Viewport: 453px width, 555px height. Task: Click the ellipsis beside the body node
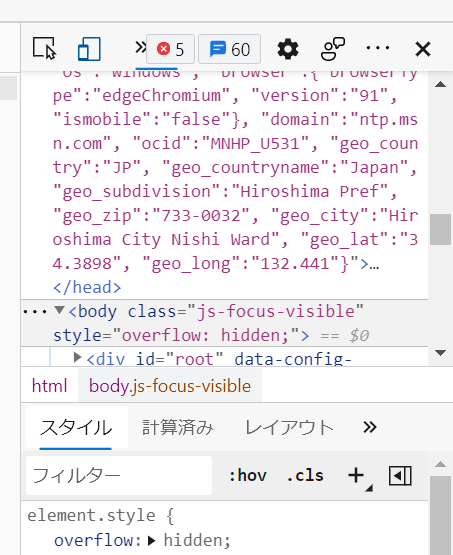tap(35, 312)
